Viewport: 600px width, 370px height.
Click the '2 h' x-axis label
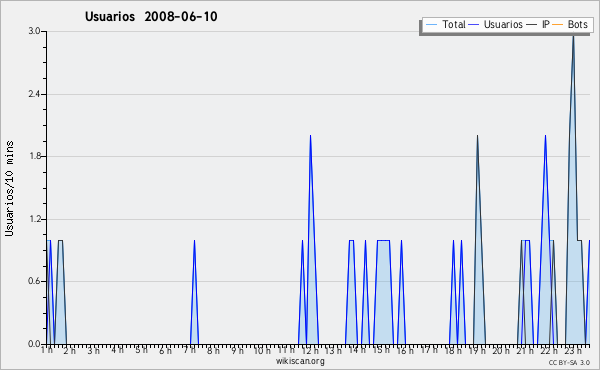70,350
